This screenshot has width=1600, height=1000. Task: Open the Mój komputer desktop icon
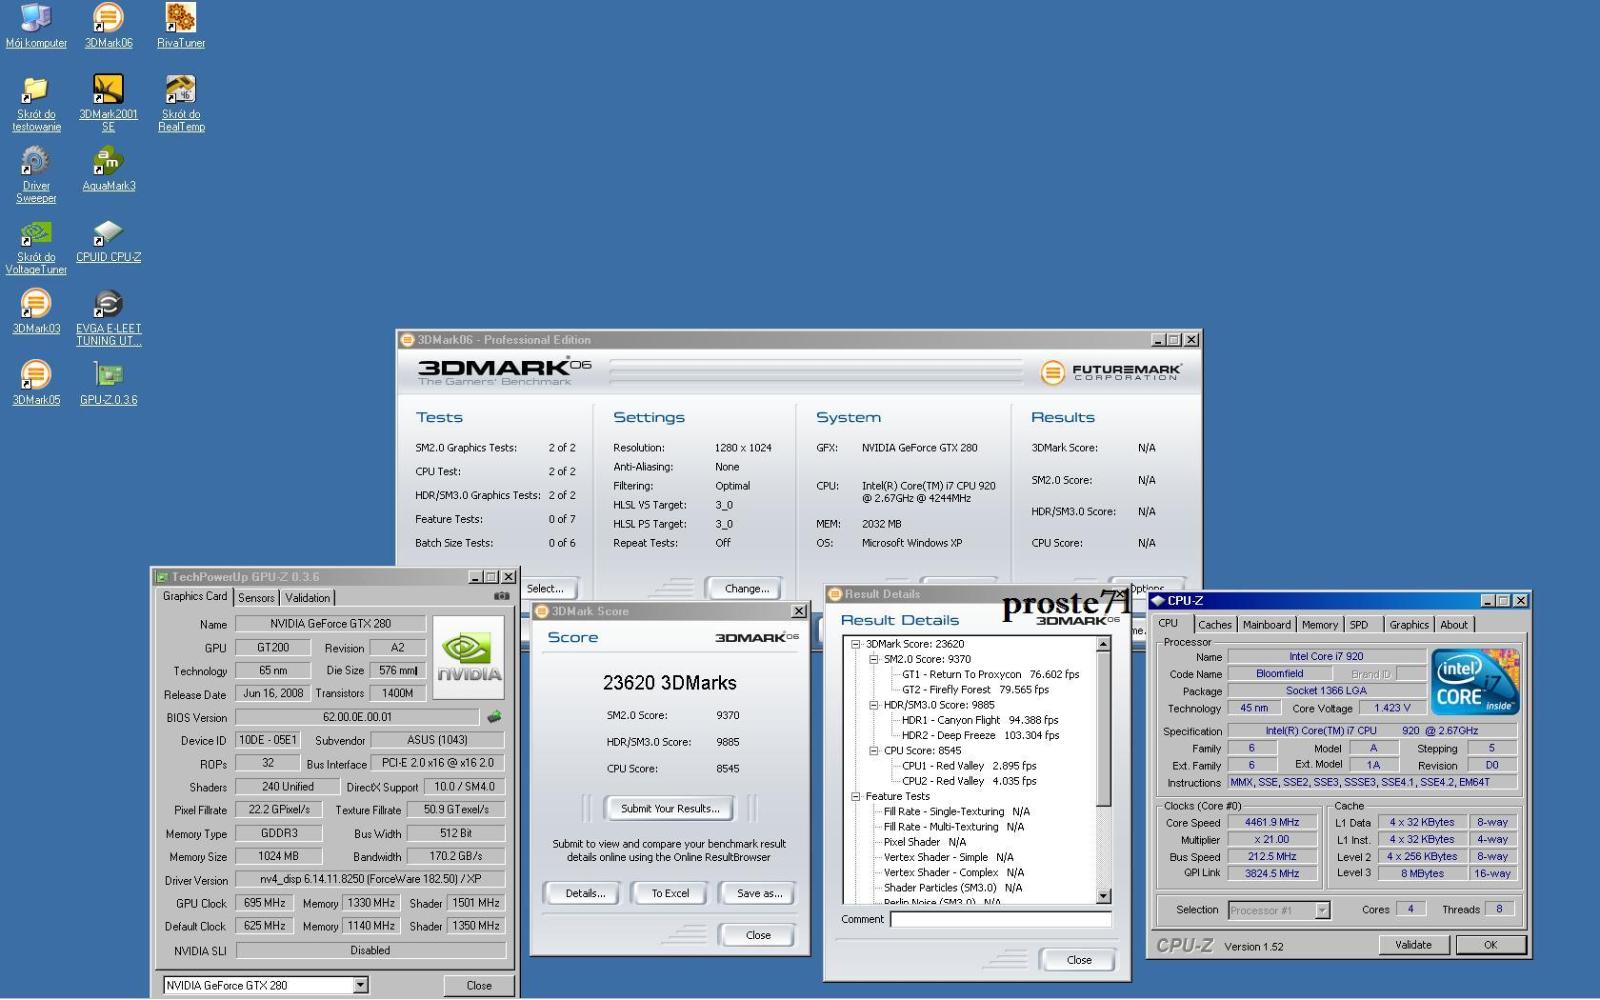pos(36,26)
